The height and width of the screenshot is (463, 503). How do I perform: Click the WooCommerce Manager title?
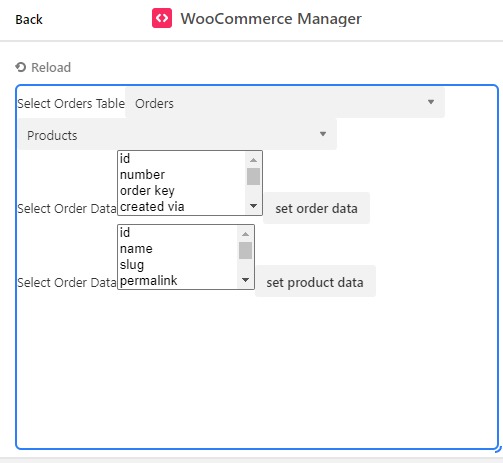[x=271, y=19]
